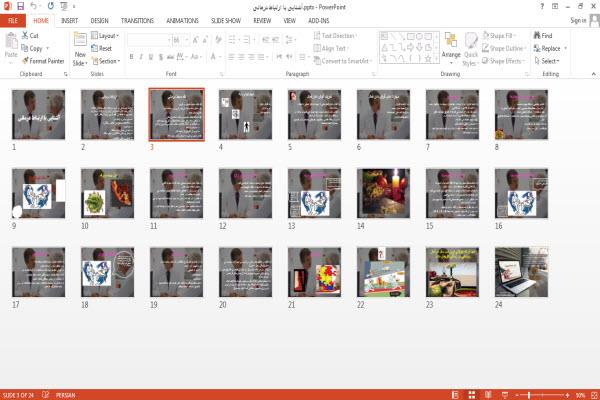The image size is (600, 400).
Task: Fit slide to window icon in status bar
Action: coord(594,395)
